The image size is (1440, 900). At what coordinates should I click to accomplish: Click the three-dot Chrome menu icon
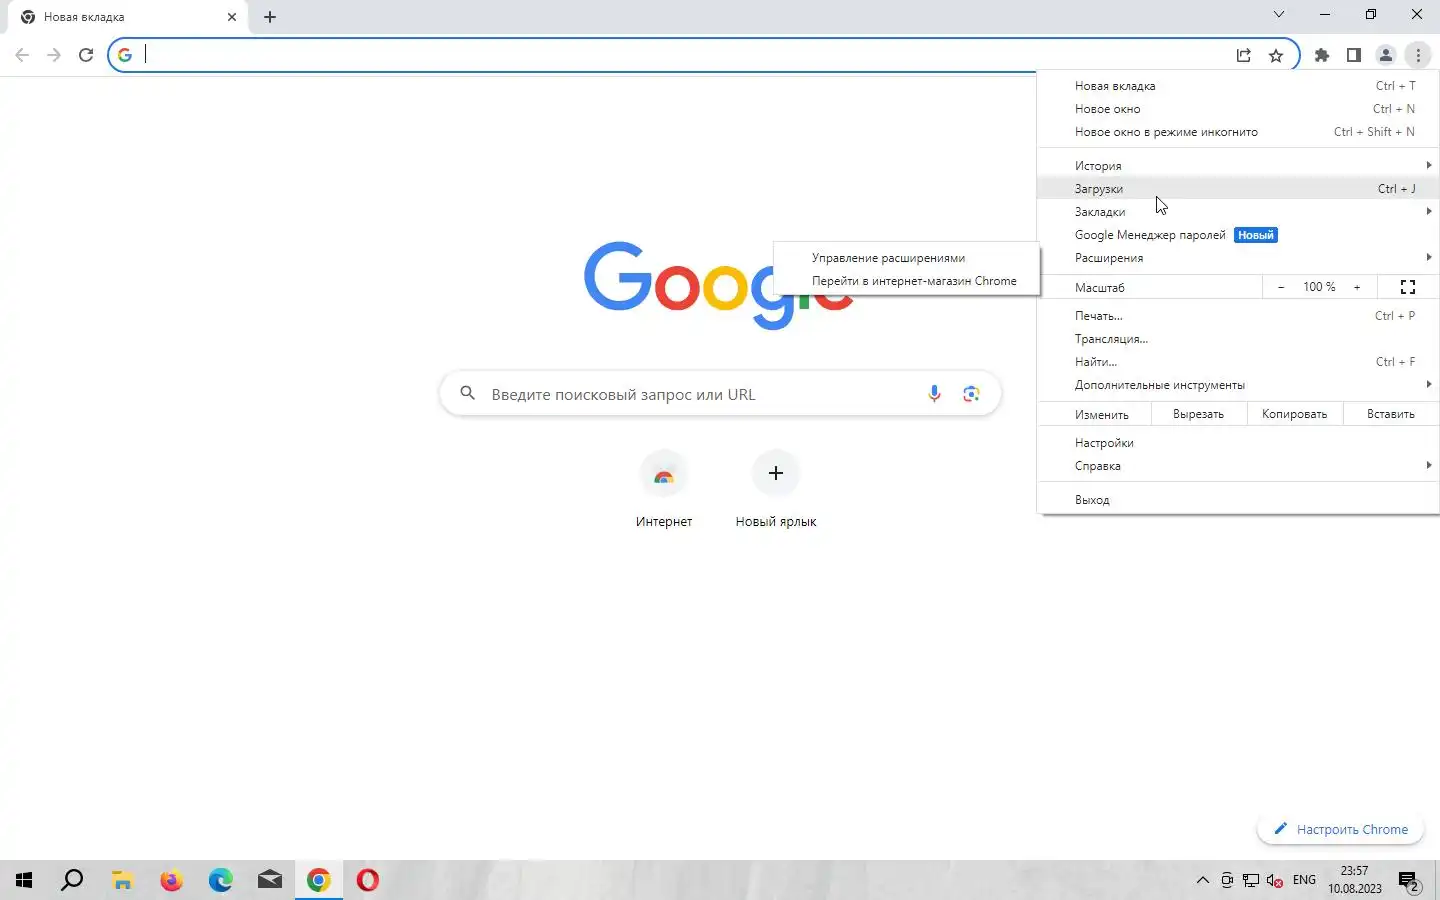[1418, 55]
